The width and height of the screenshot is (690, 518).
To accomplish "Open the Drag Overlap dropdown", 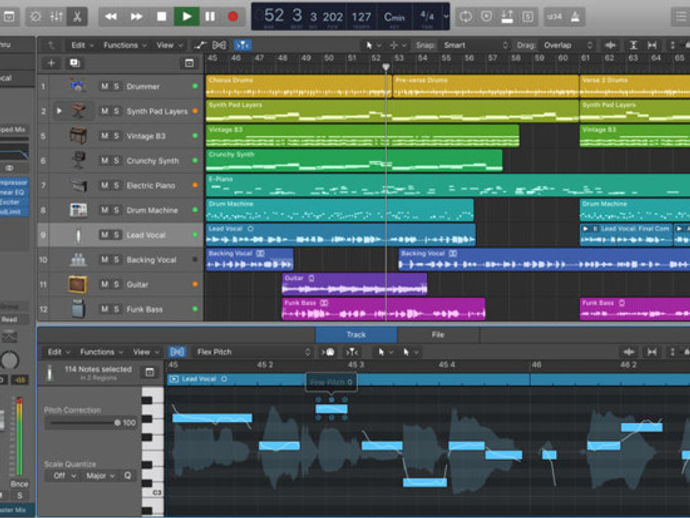I will click(559, 45).
